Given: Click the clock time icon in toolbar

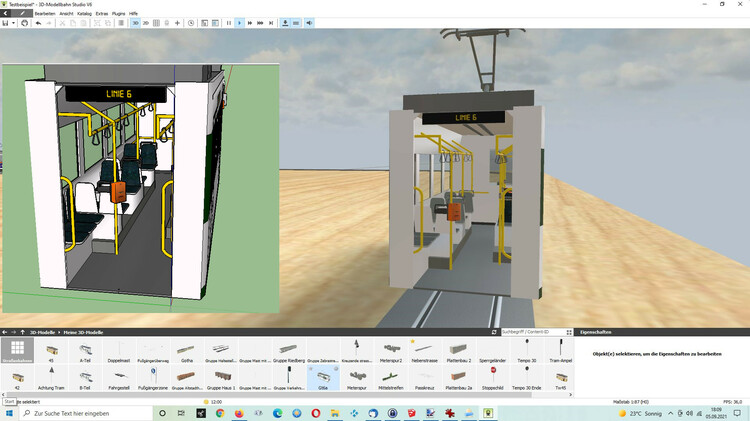Looking at the screenshot, I should pos(191,23).
